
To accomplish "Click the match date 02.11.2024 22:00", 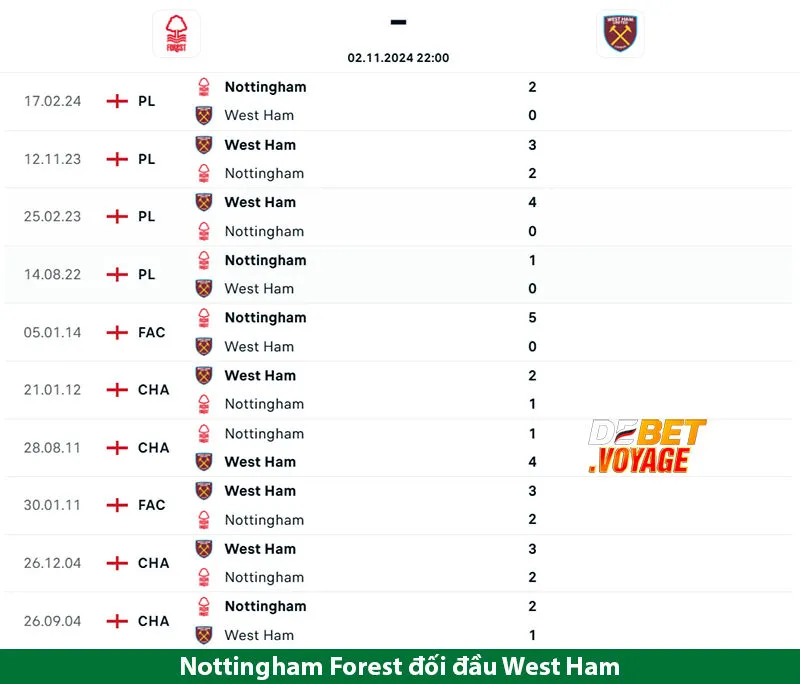I will 398,58.
